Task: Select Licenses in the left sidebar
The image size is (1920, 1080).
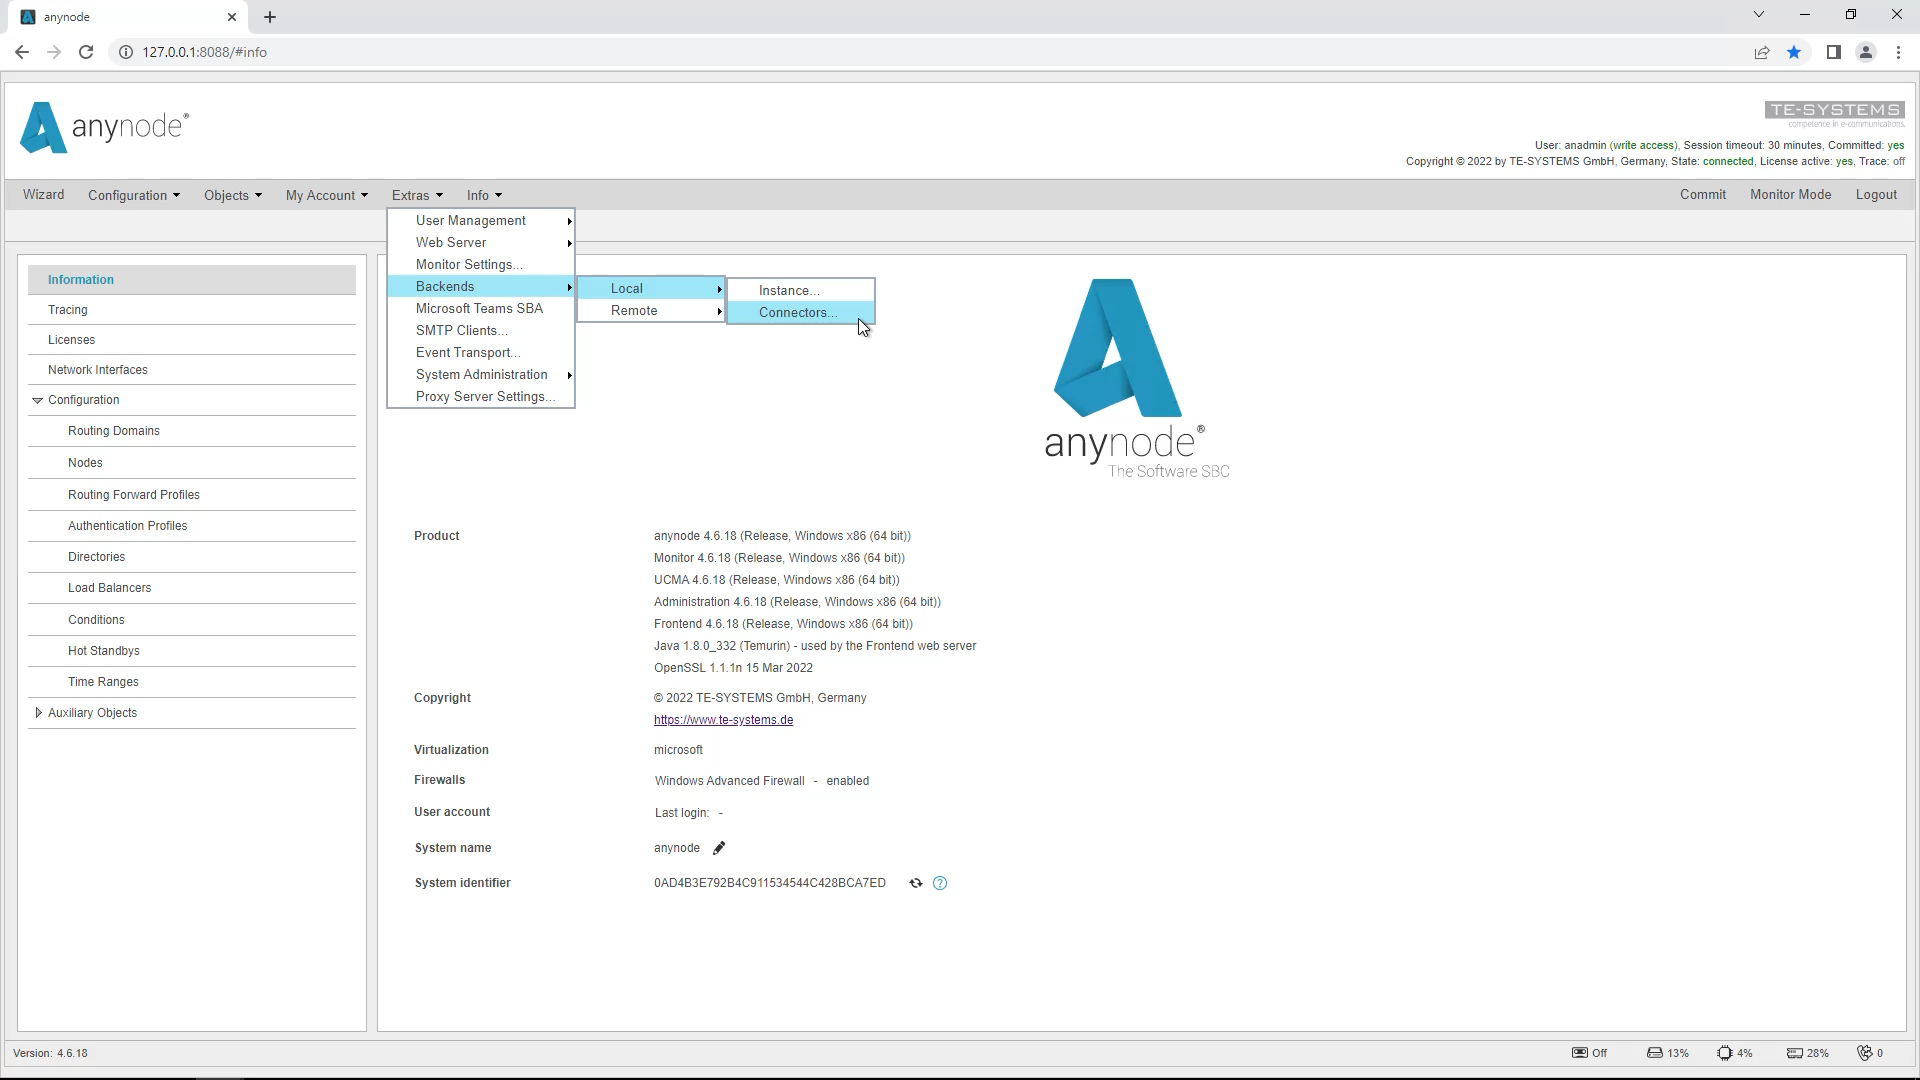Action: tap(192, 340)
